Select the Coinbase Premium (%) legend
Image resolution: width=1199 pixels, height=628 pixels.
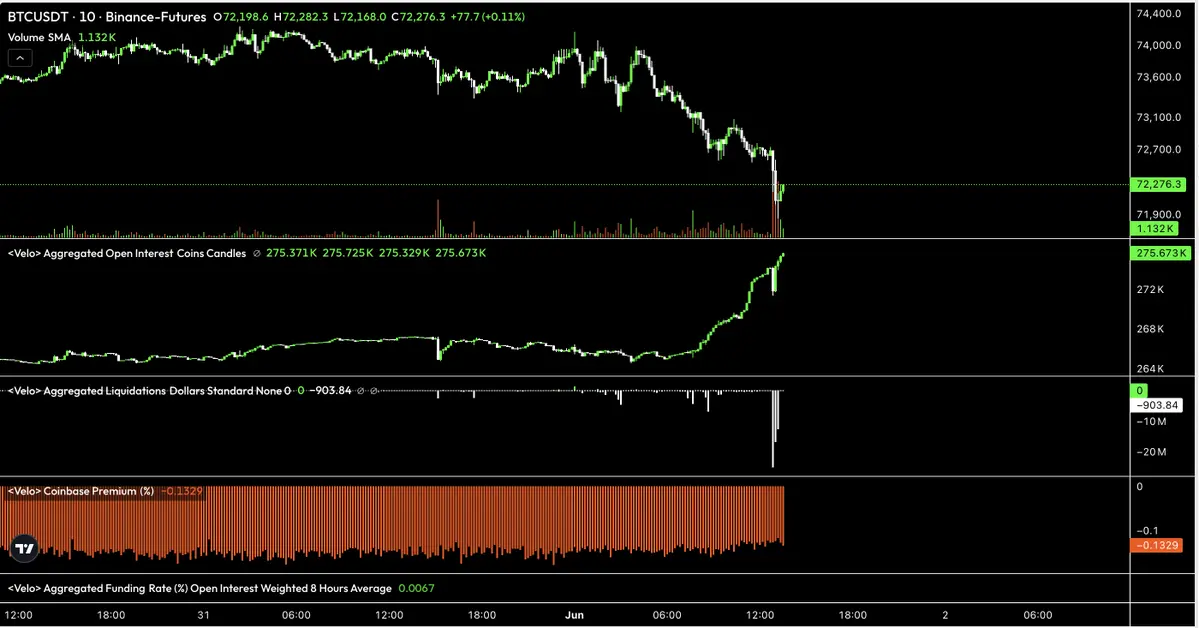80,491
